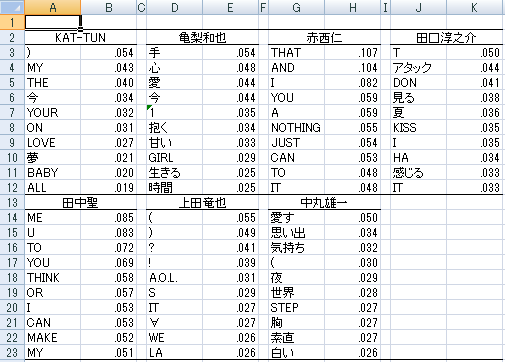The image size is (505, 362).
Task: Click the 中丸雄一 heading cell
Action: point(324,202)
